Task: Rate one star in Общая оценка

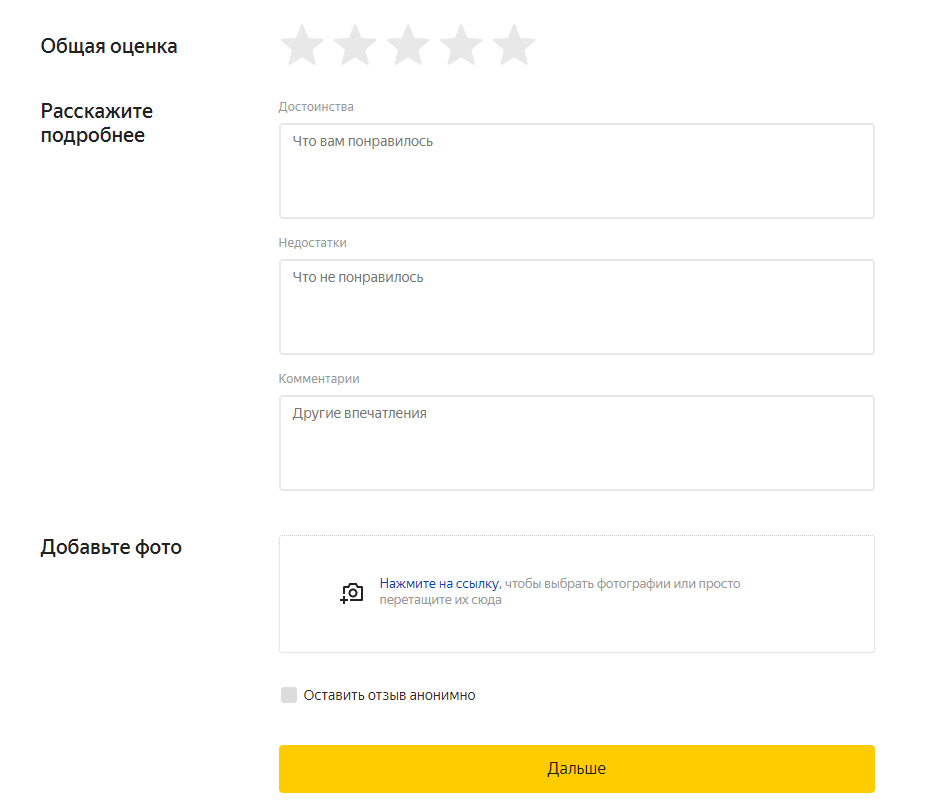Action: (x=302, y=46)
